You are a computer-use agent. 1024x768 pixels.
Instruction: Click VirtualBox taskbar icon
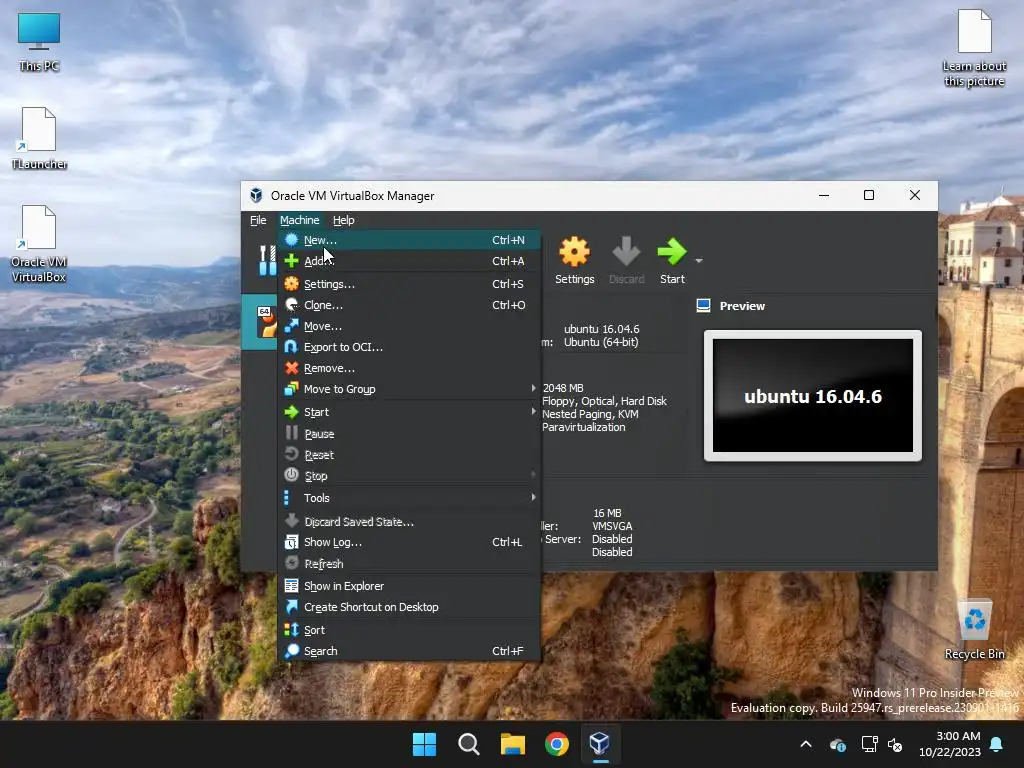[600, 744]
